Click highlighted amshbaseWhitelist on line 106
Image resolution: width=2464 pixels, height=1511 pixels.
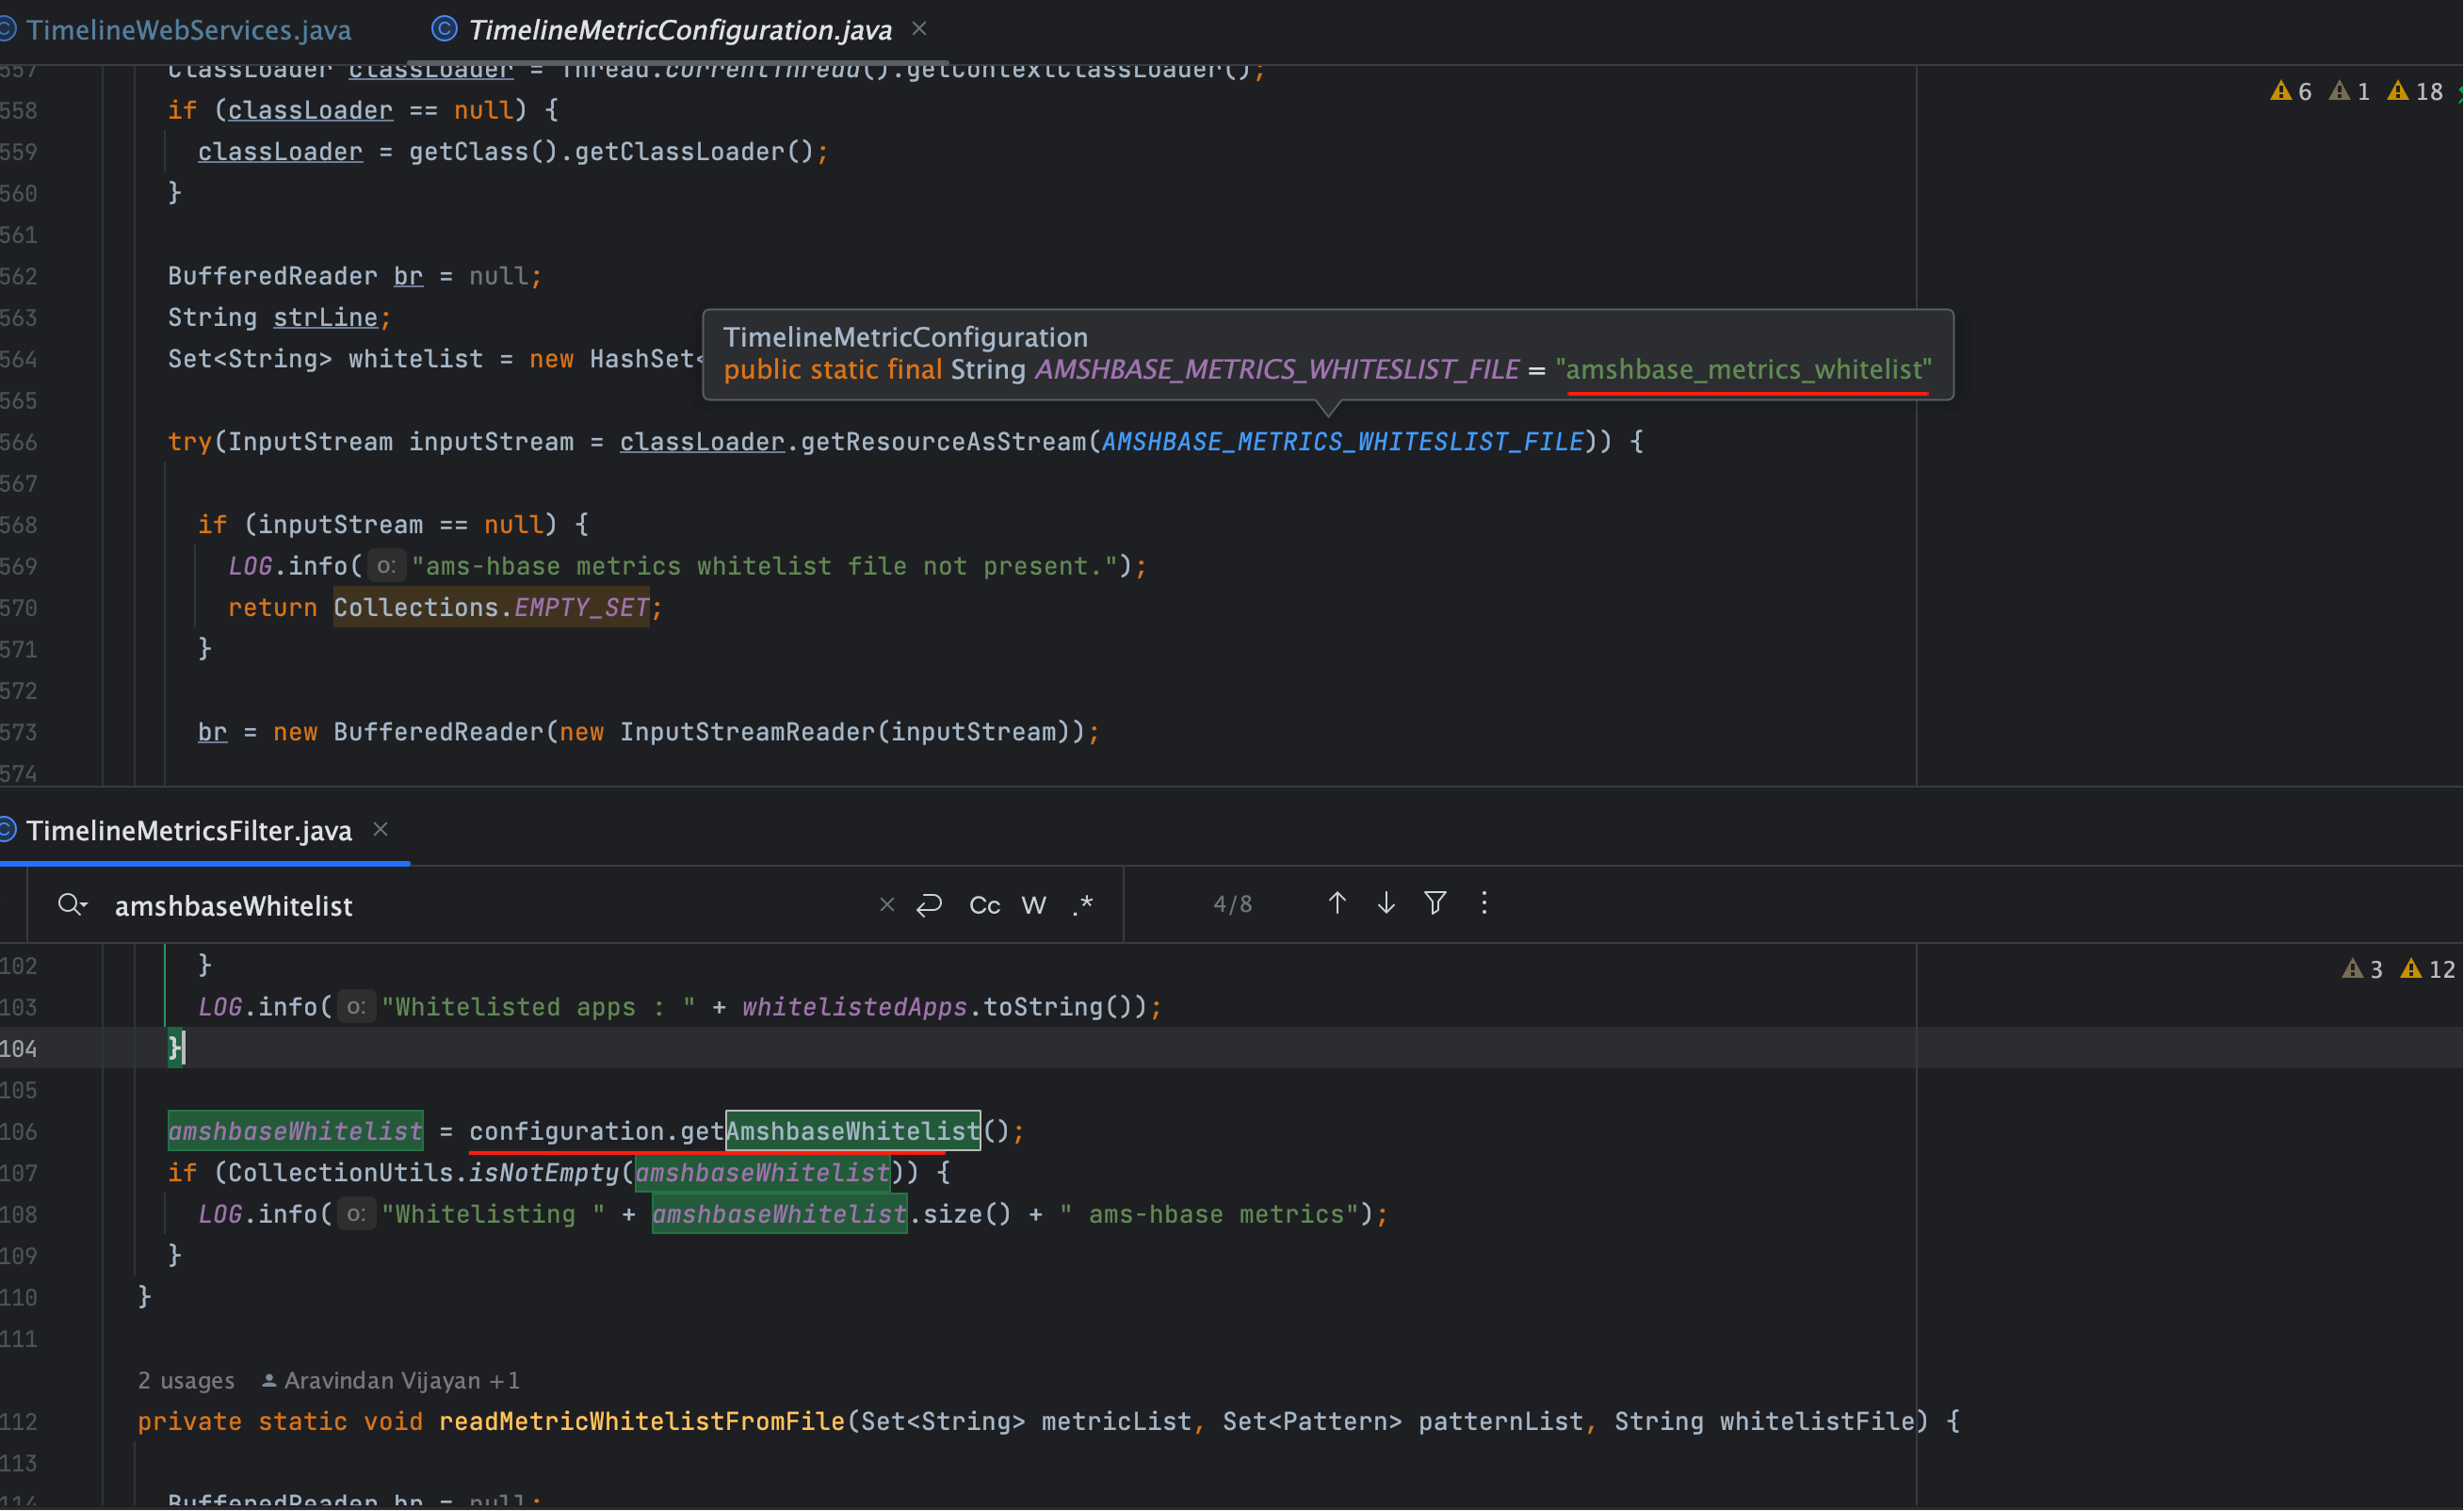295,1132
